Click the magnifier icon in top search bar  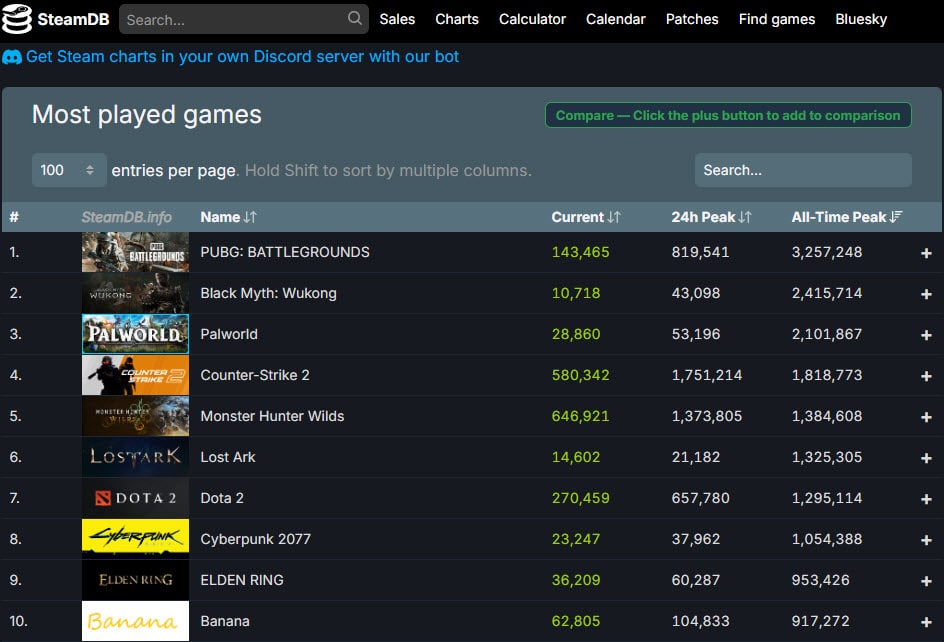tap(355, 19)
